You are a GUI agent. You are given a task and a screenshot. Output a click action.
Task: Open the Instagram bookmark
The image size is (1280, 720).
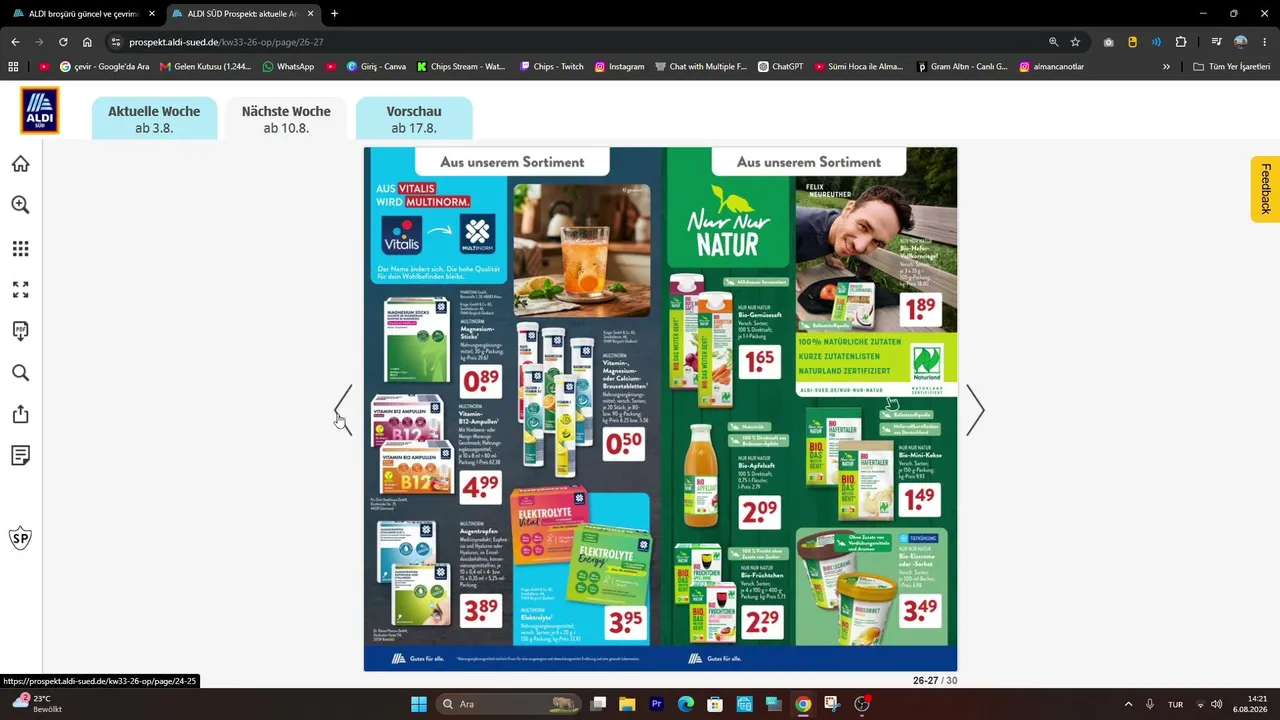[x=619, y=67]
